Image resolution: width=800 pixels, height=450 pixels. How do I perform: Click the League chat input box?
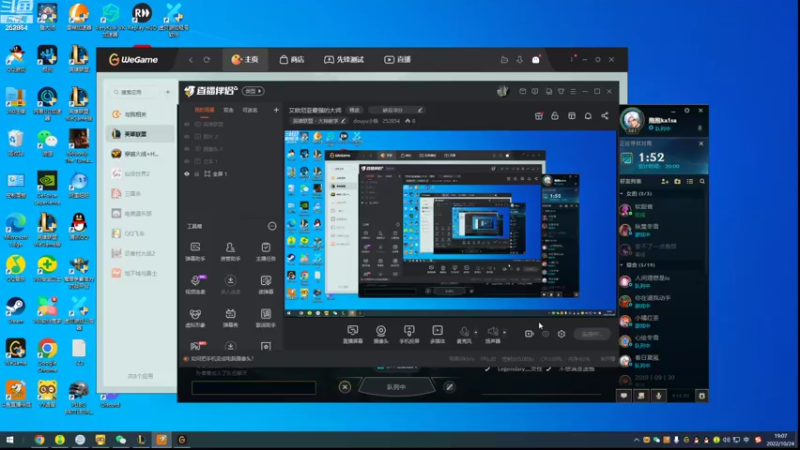coord(254,388)
